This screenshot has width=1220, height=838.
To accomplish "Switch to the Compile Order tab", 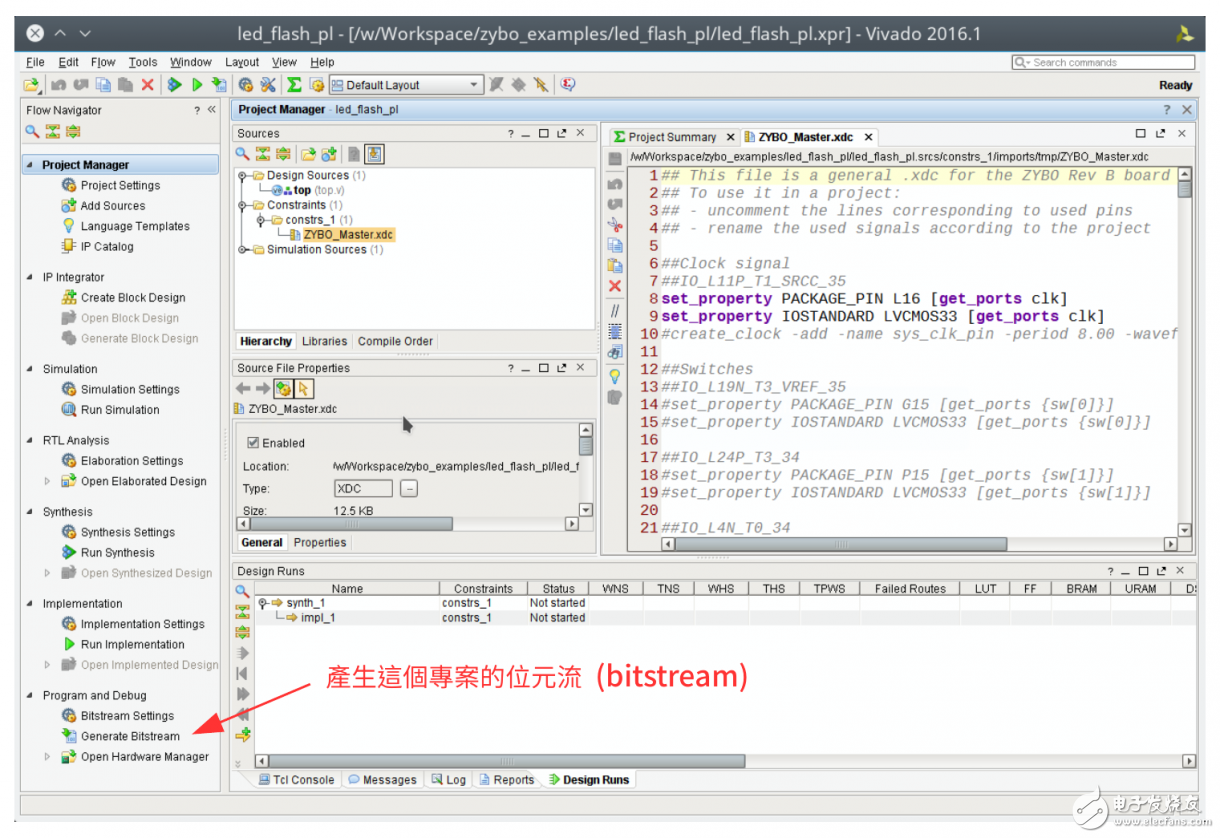I will pyautogui.click(x=395, y=341).
